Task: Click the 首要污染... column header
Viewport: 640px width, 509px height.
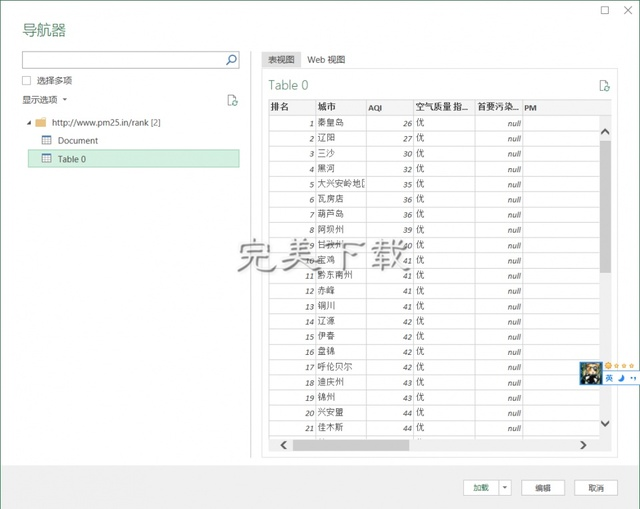Action: pos(499,107)
